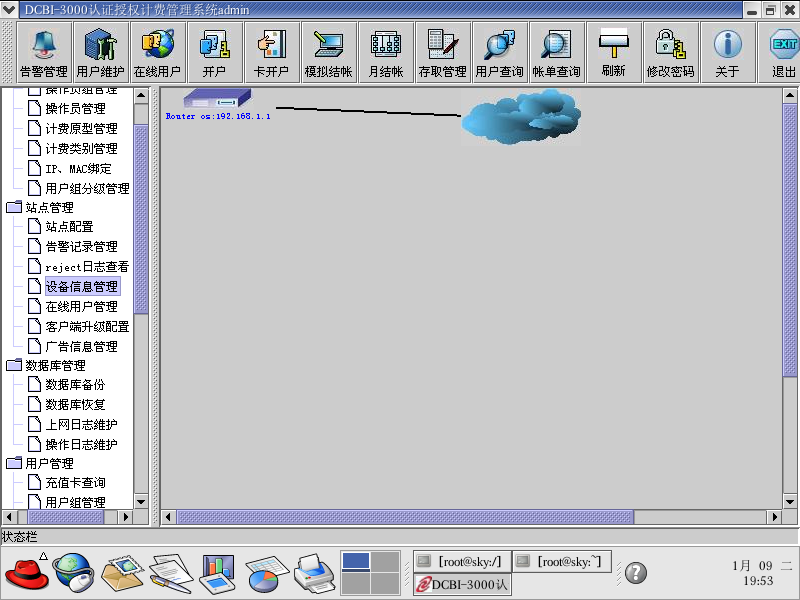Open the printer manager icon in panel
Viewport: 800px width, 600px height.
(314, 573)
